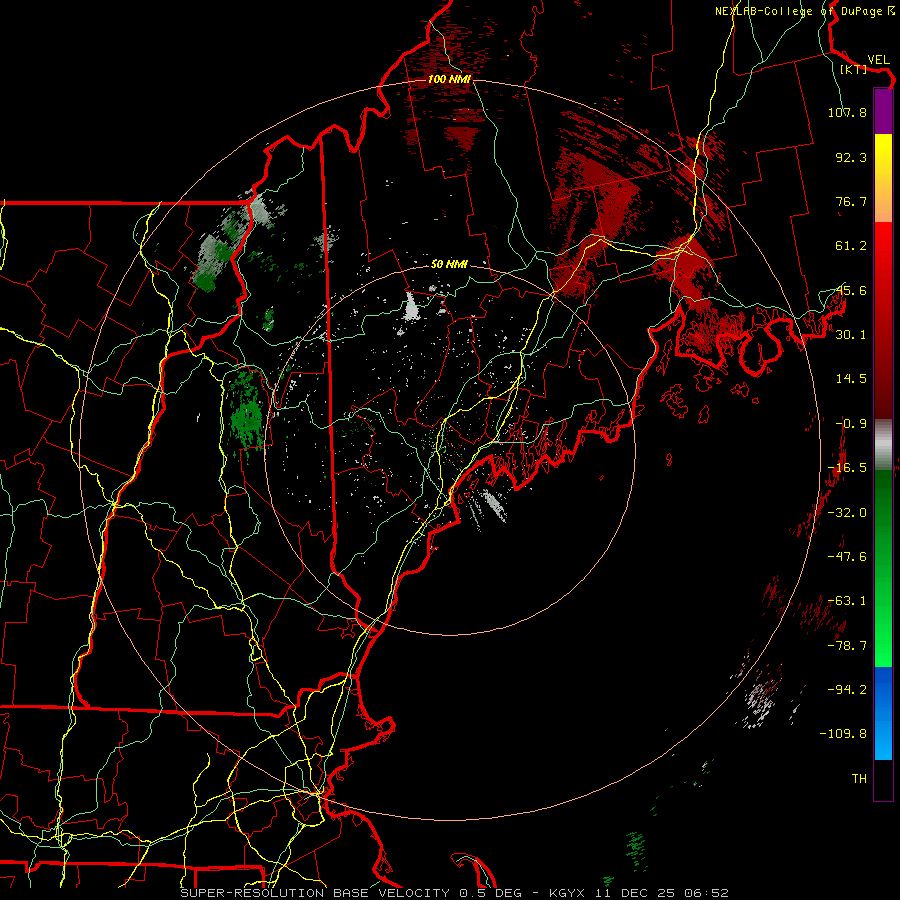Click the 50 NMI range ring label
Screen dimensions: 900x900
[x=449, y=264]
